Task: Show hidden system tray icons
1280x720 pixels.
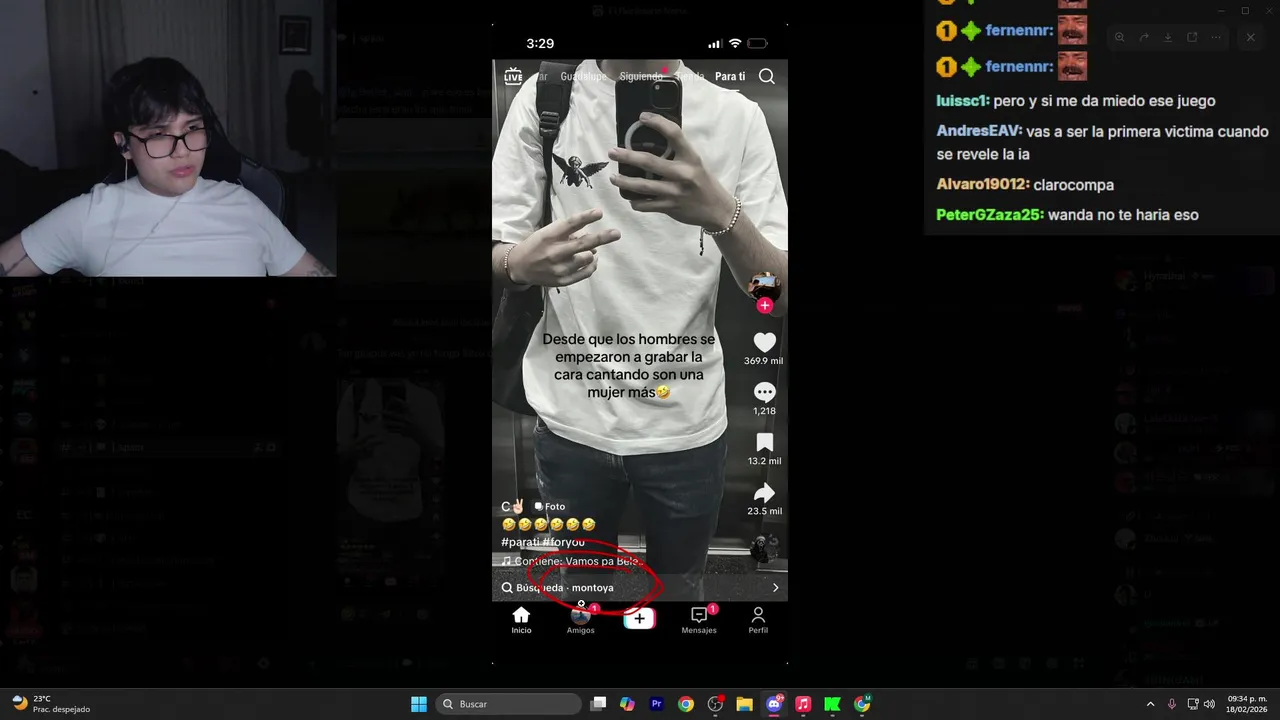Action: 1150,704
